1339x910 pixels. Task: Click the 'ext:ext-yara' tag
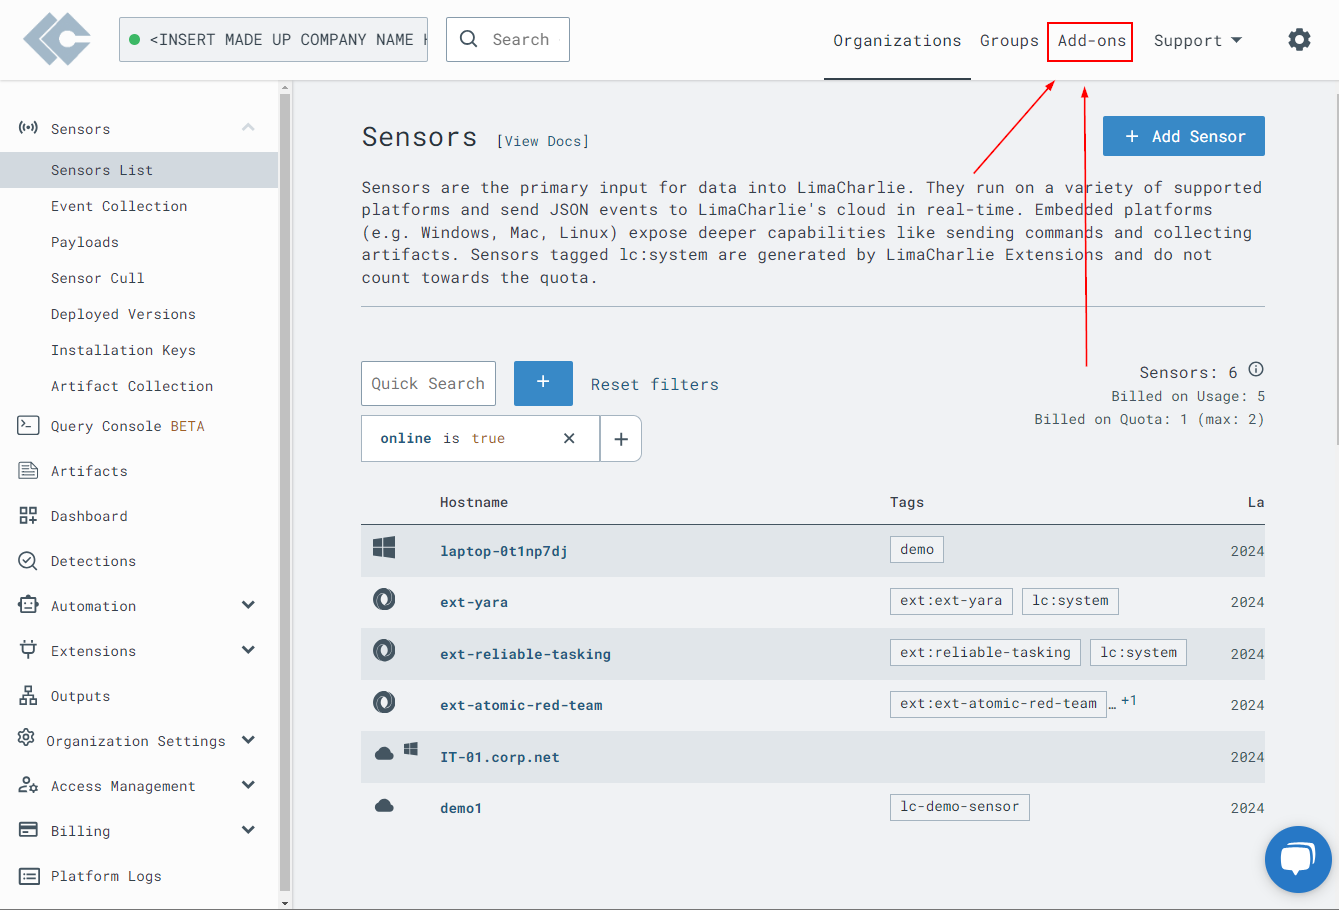(951, 601)
